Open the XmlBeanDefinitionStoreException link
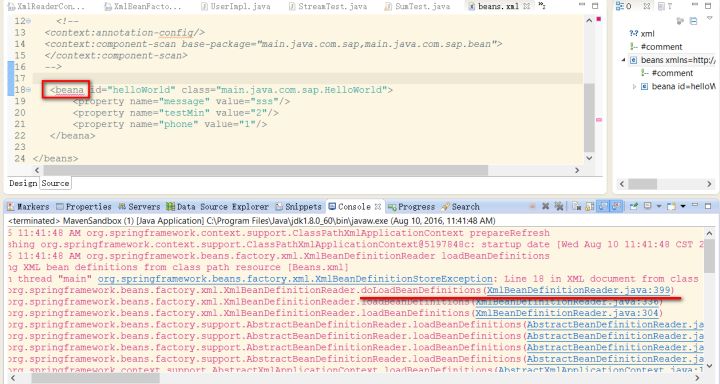Screen dimensions: 720x384 pos(295,279)
